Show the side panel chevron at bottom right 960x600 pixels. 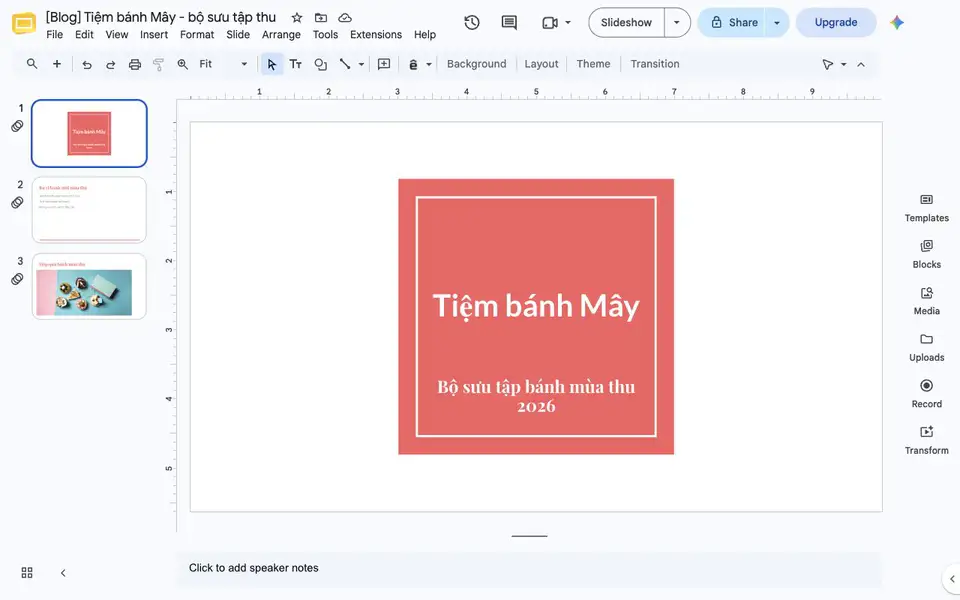click(x=951, y=579)
